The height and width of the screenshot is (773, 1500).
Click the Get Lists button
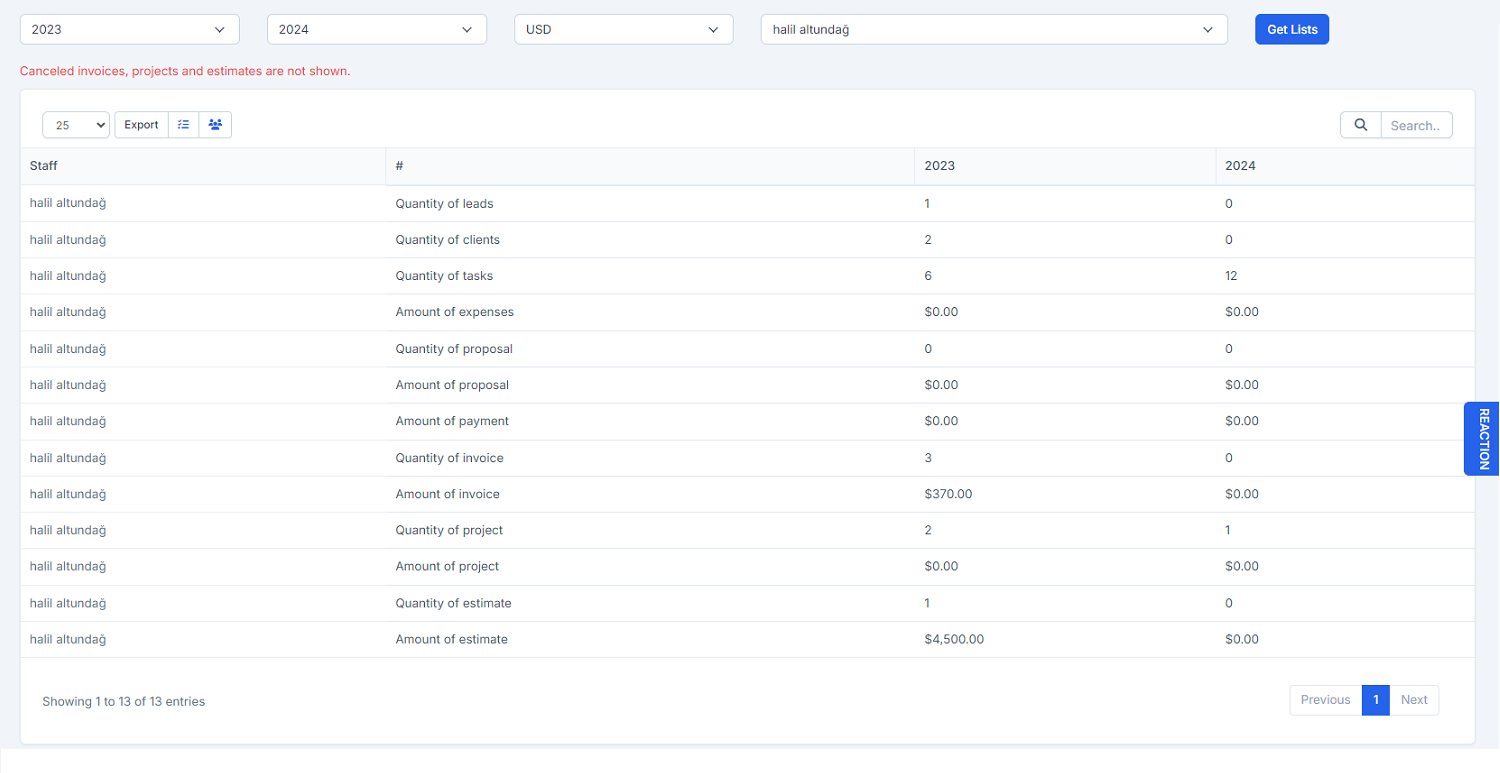[x=1292, y=29]
